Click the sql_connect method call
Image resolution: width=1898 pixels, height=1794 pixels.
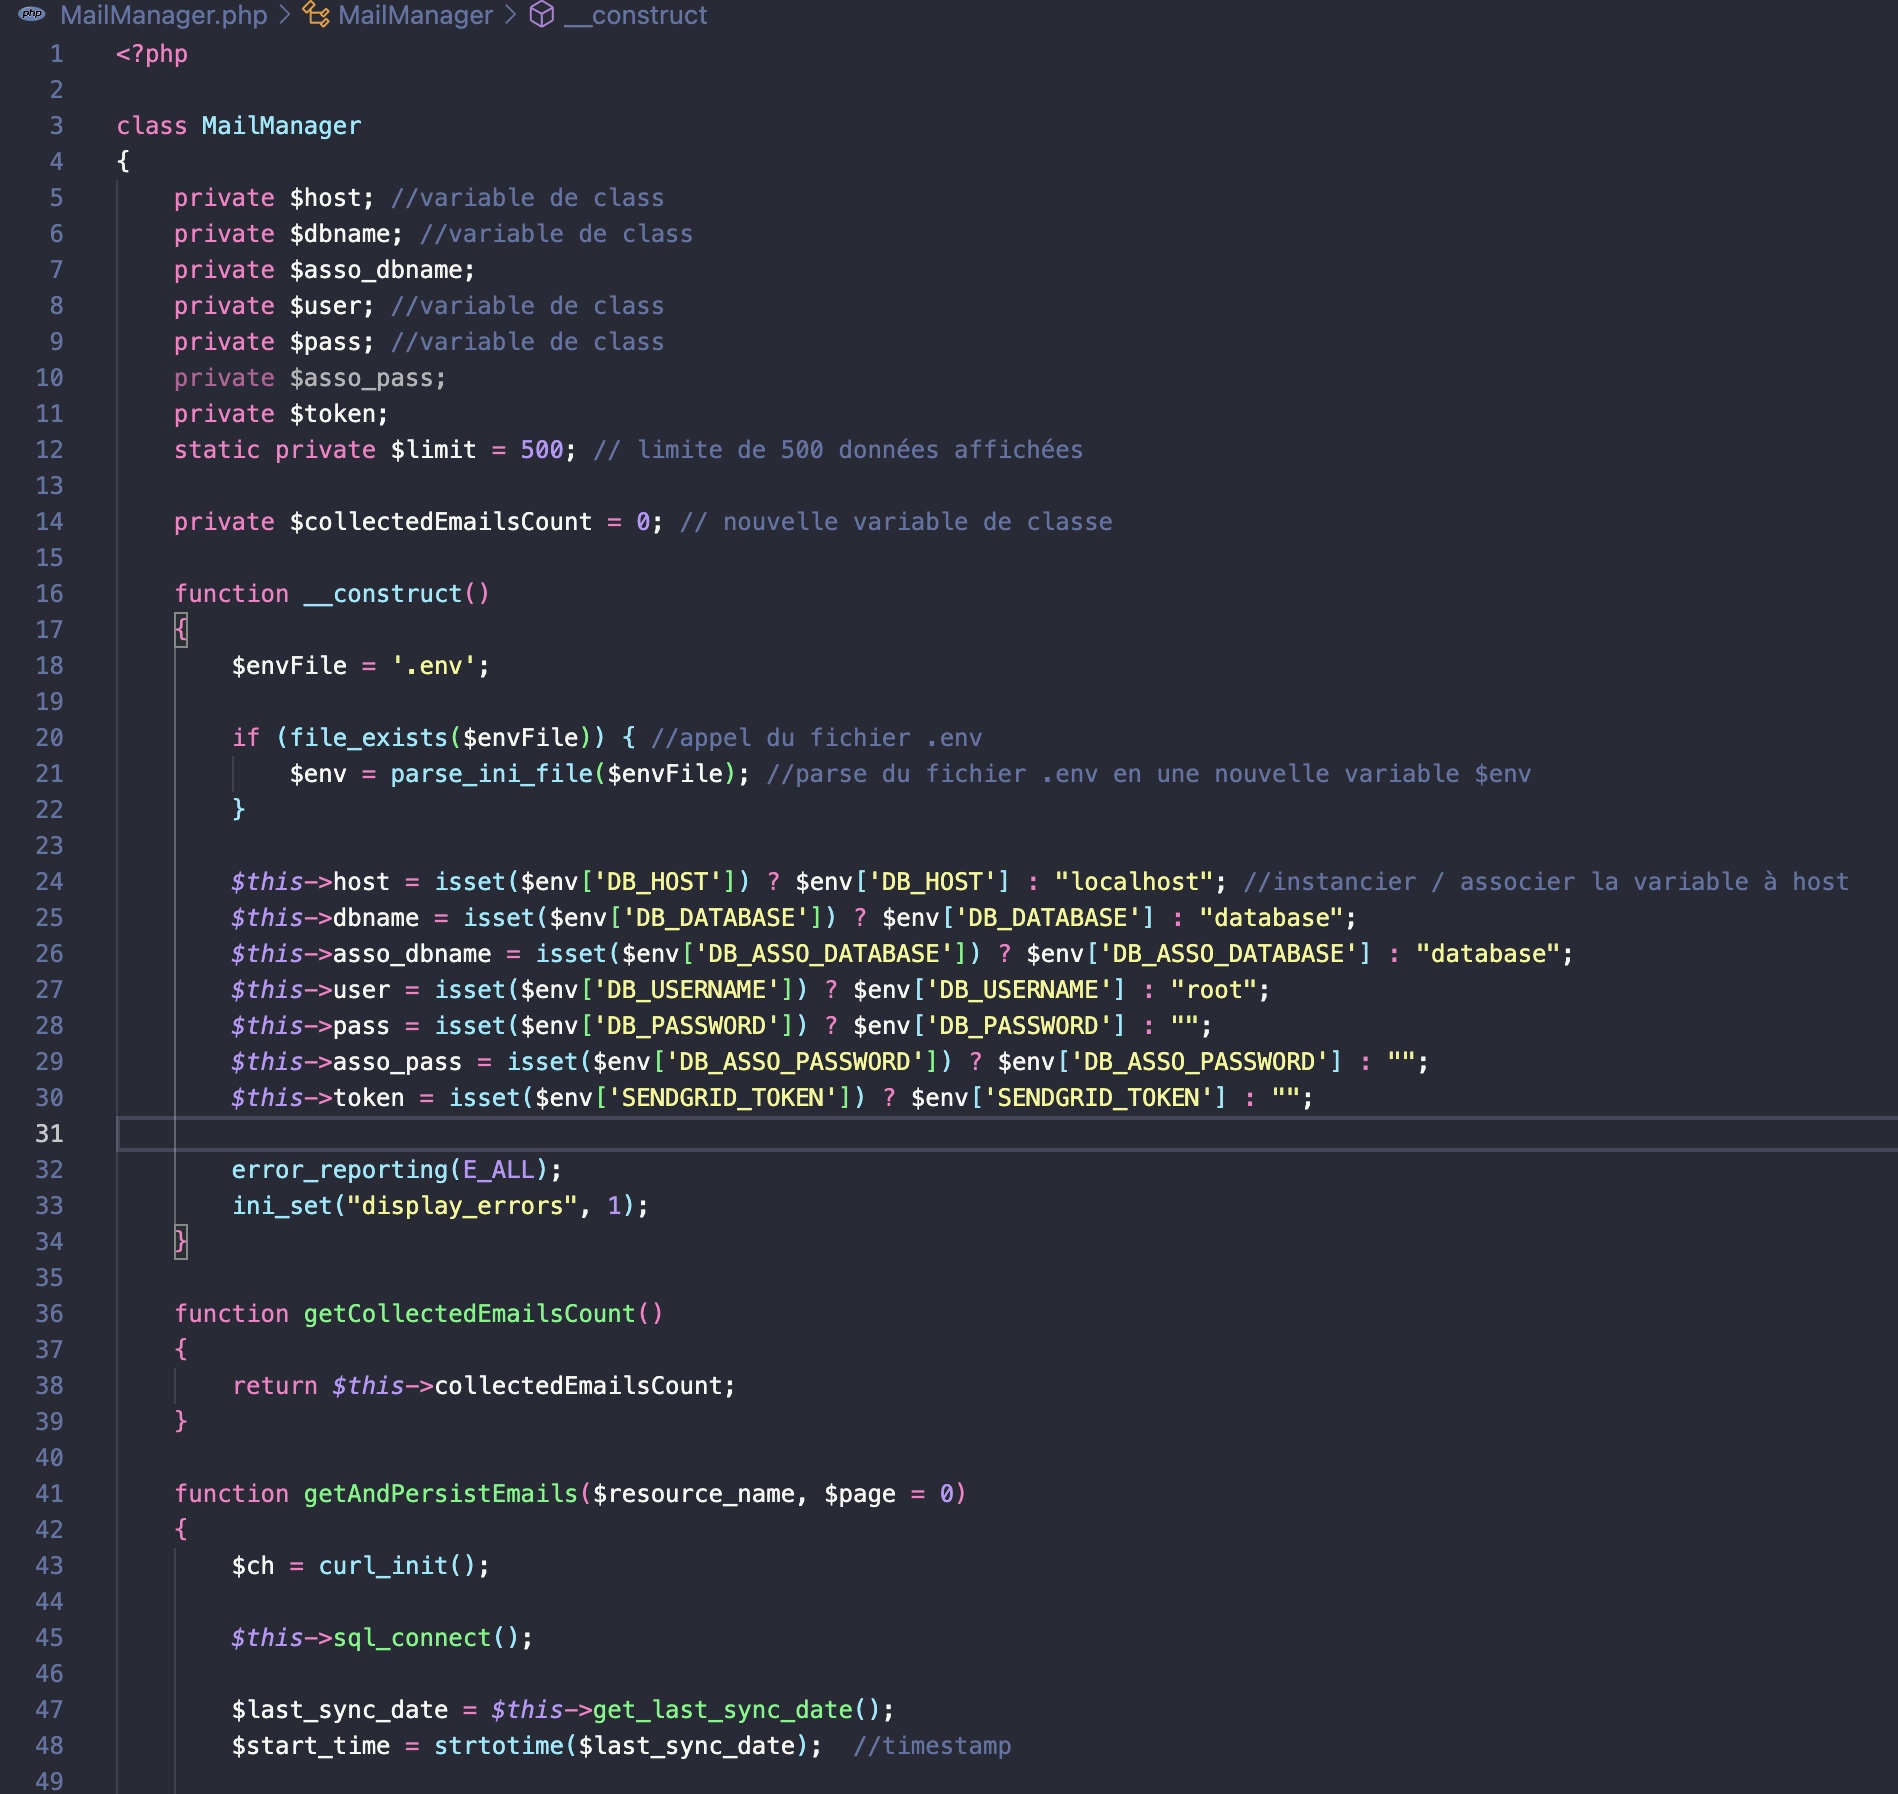click(x=411, y=1638)
